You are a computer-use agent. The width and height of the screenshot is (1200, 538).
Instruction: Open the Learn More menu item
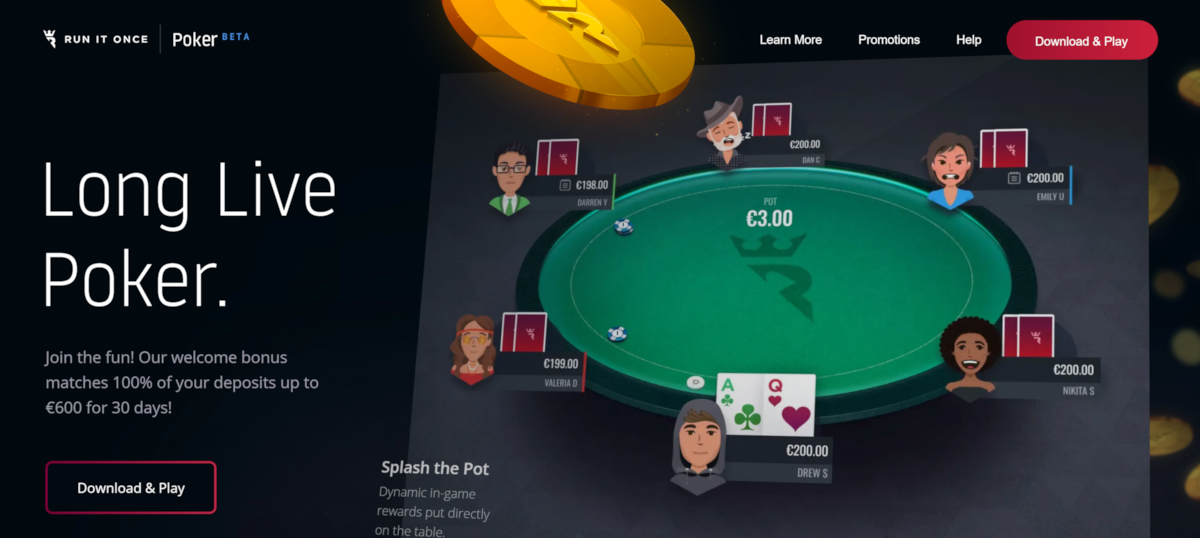coord(790,40)
